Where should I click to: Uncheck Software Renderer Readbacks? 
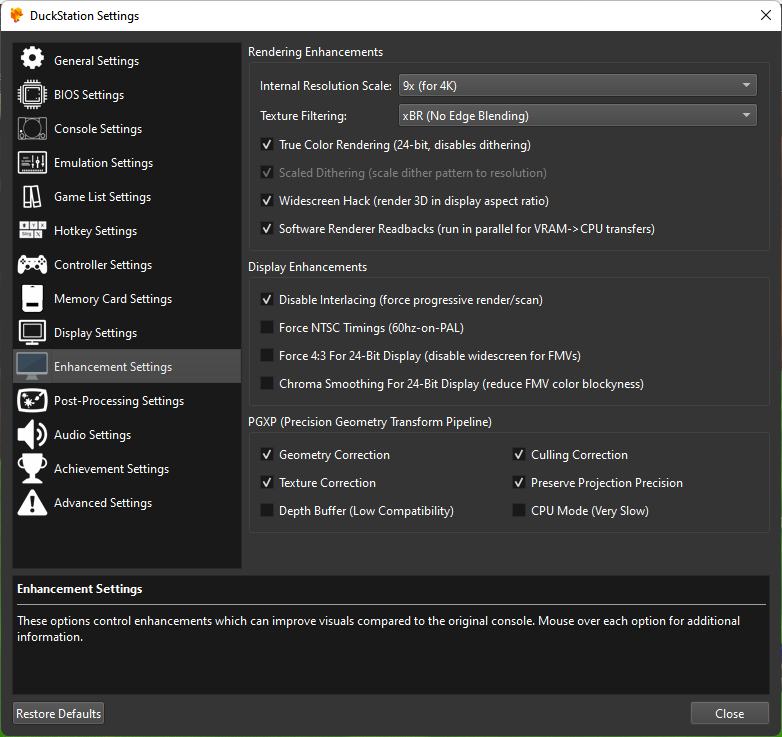tap(267, 228)
